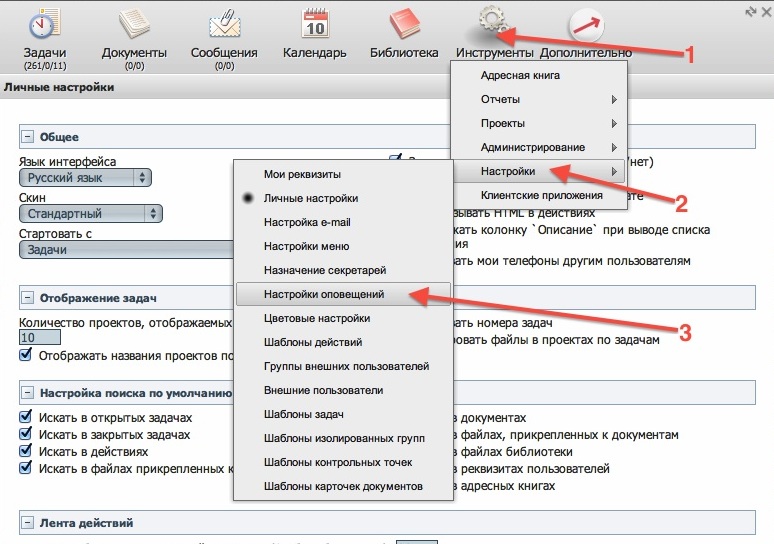Click the Дополнительно round arrow icon
This screenshot has width=774, height=544.
click(585, 26)
